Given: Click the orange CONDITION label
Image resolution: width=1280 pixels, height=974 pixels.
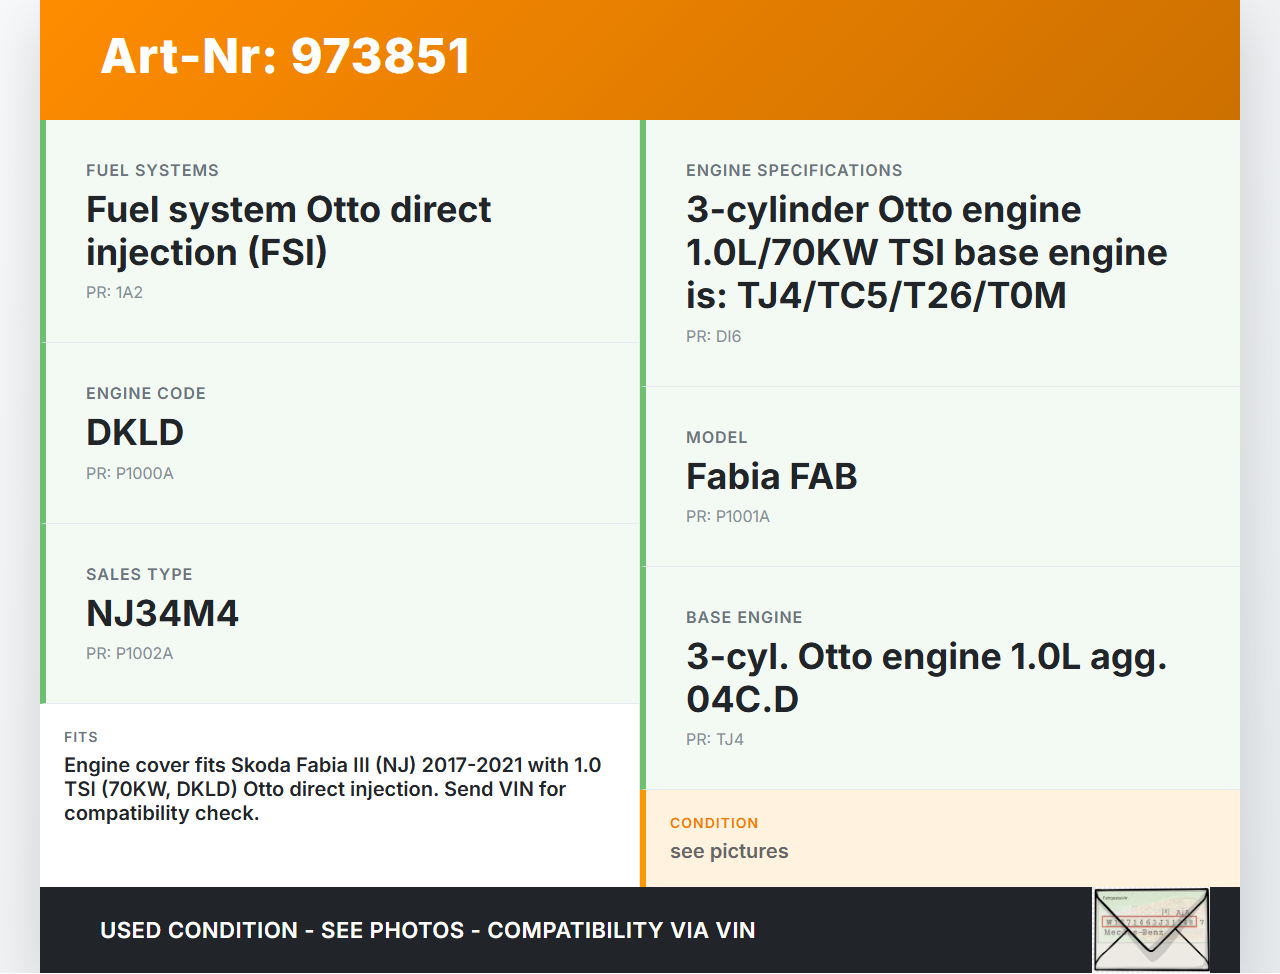Looking at the screenshot, I should point(714,823).
